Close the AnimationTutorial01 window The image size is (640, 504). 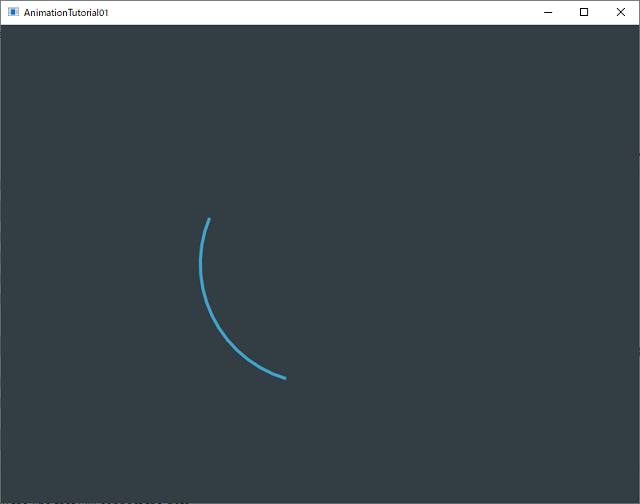(620, 13)
